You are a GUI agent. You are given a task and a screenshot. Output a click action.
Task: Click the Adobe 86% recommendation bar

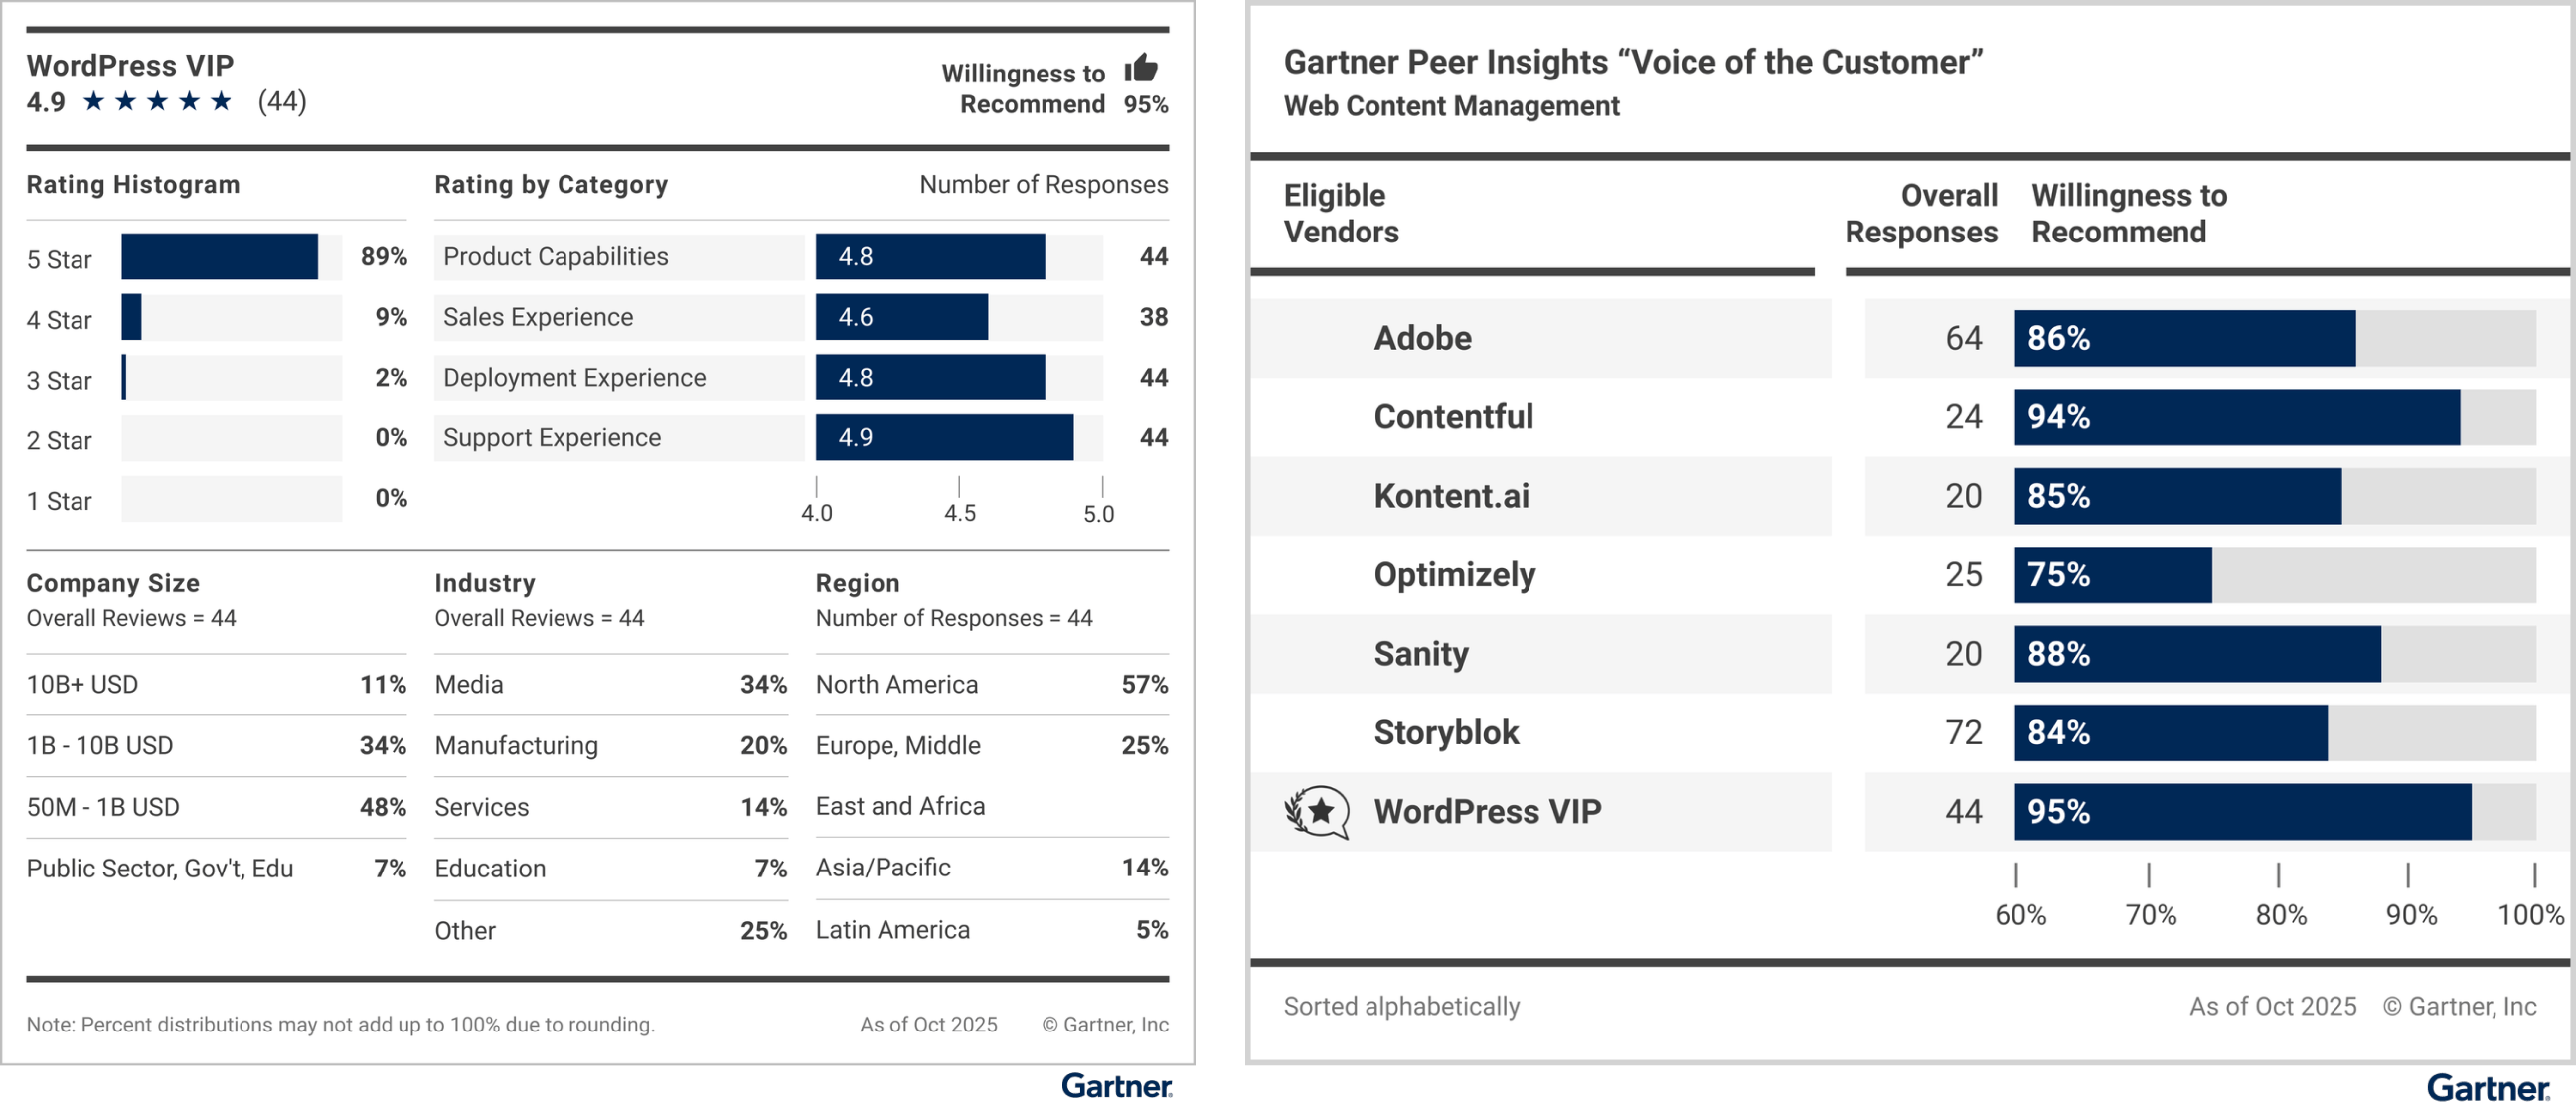click(2184, 338)
